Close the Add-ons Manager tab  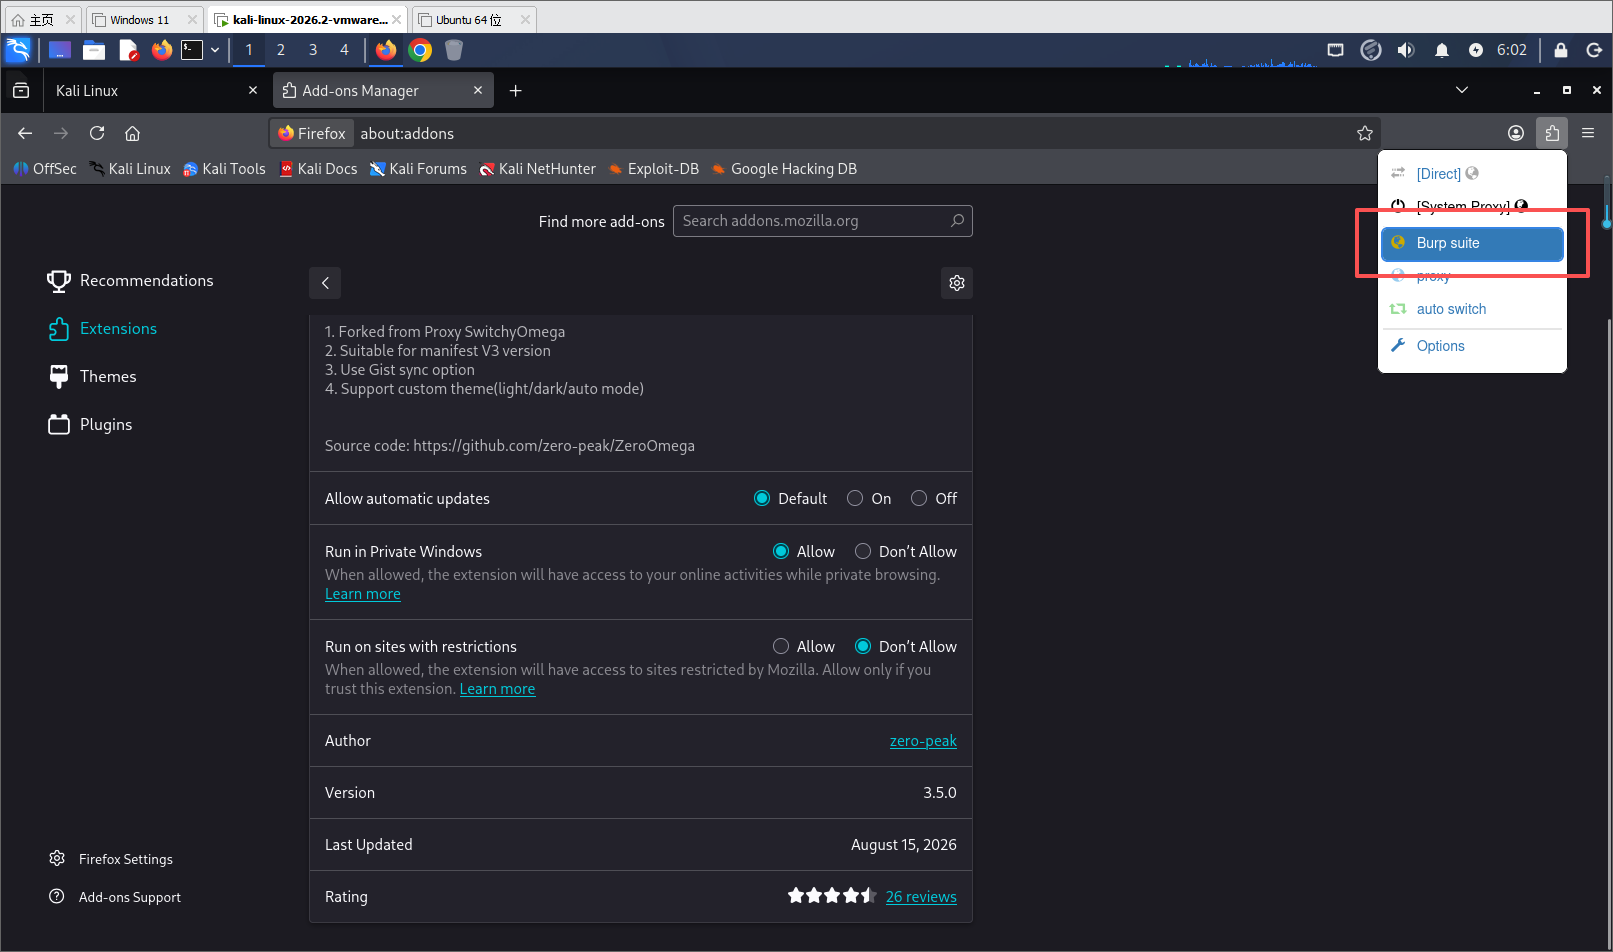pos(478,90)
